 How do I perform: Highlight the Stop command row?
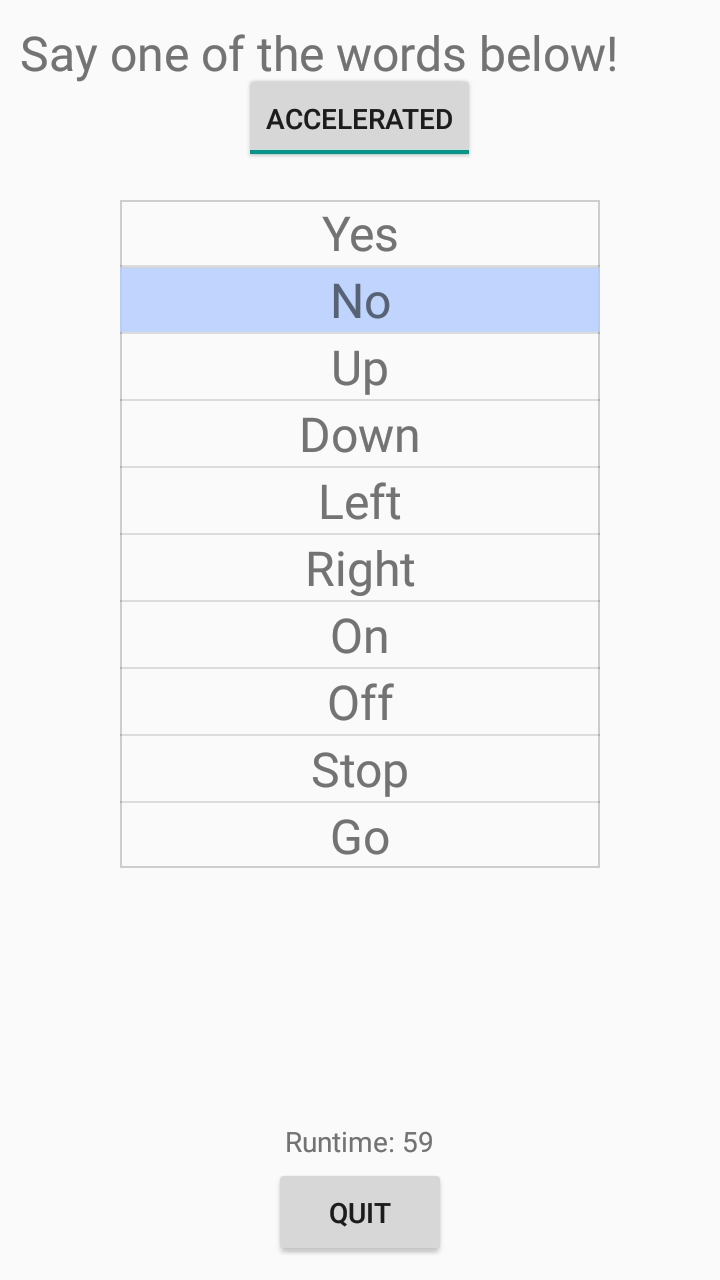pyautogui.click(x=360, y=770)
